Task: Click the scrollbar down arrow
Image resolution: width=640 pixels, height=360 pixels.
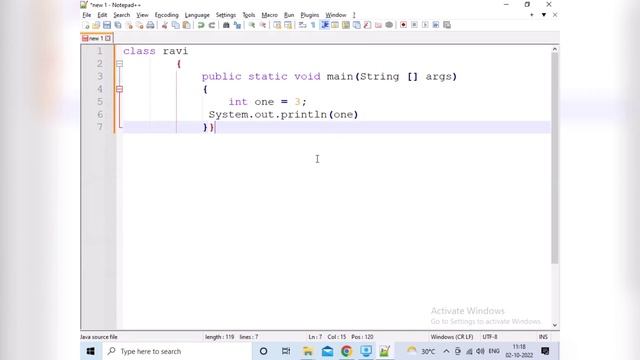Action: pos(555,325)
